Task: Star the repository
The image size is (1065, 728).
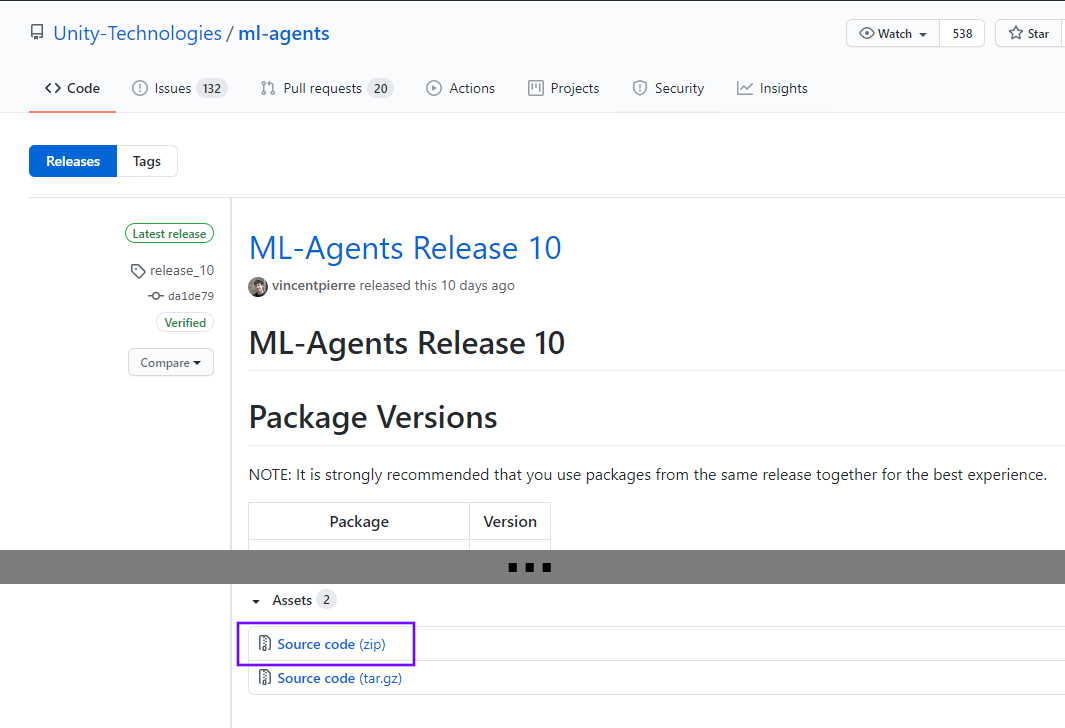Action: (x=1029, y=33)
